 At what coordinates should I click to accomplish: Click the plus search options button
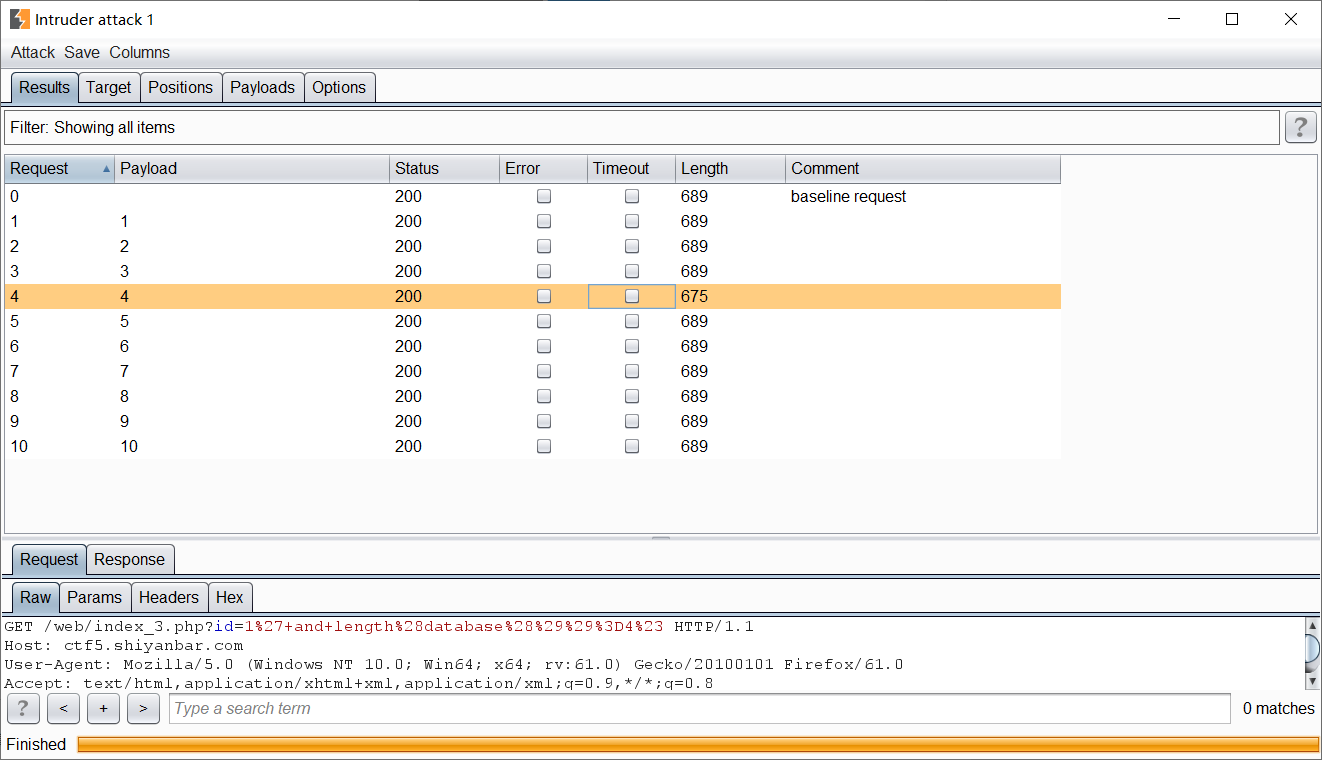(x=103, y=709)
